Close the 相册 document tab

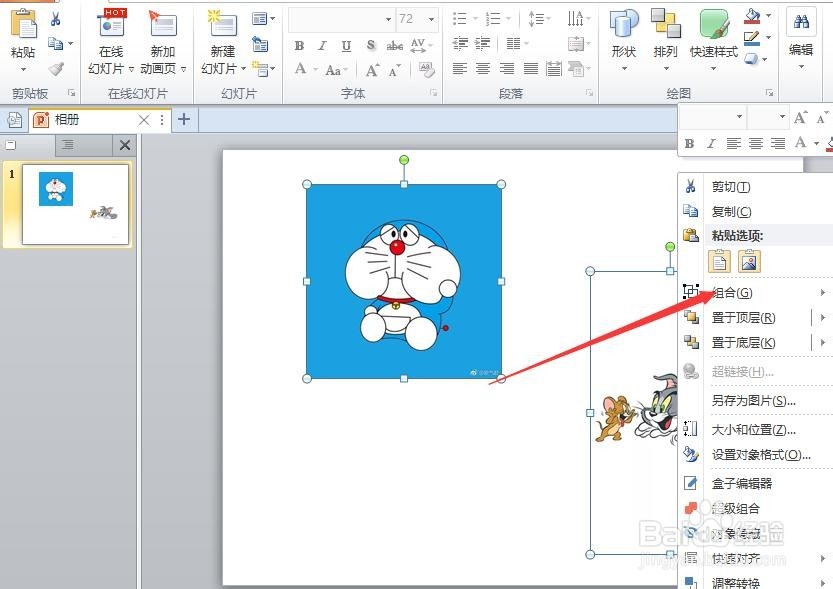[143, 120]
